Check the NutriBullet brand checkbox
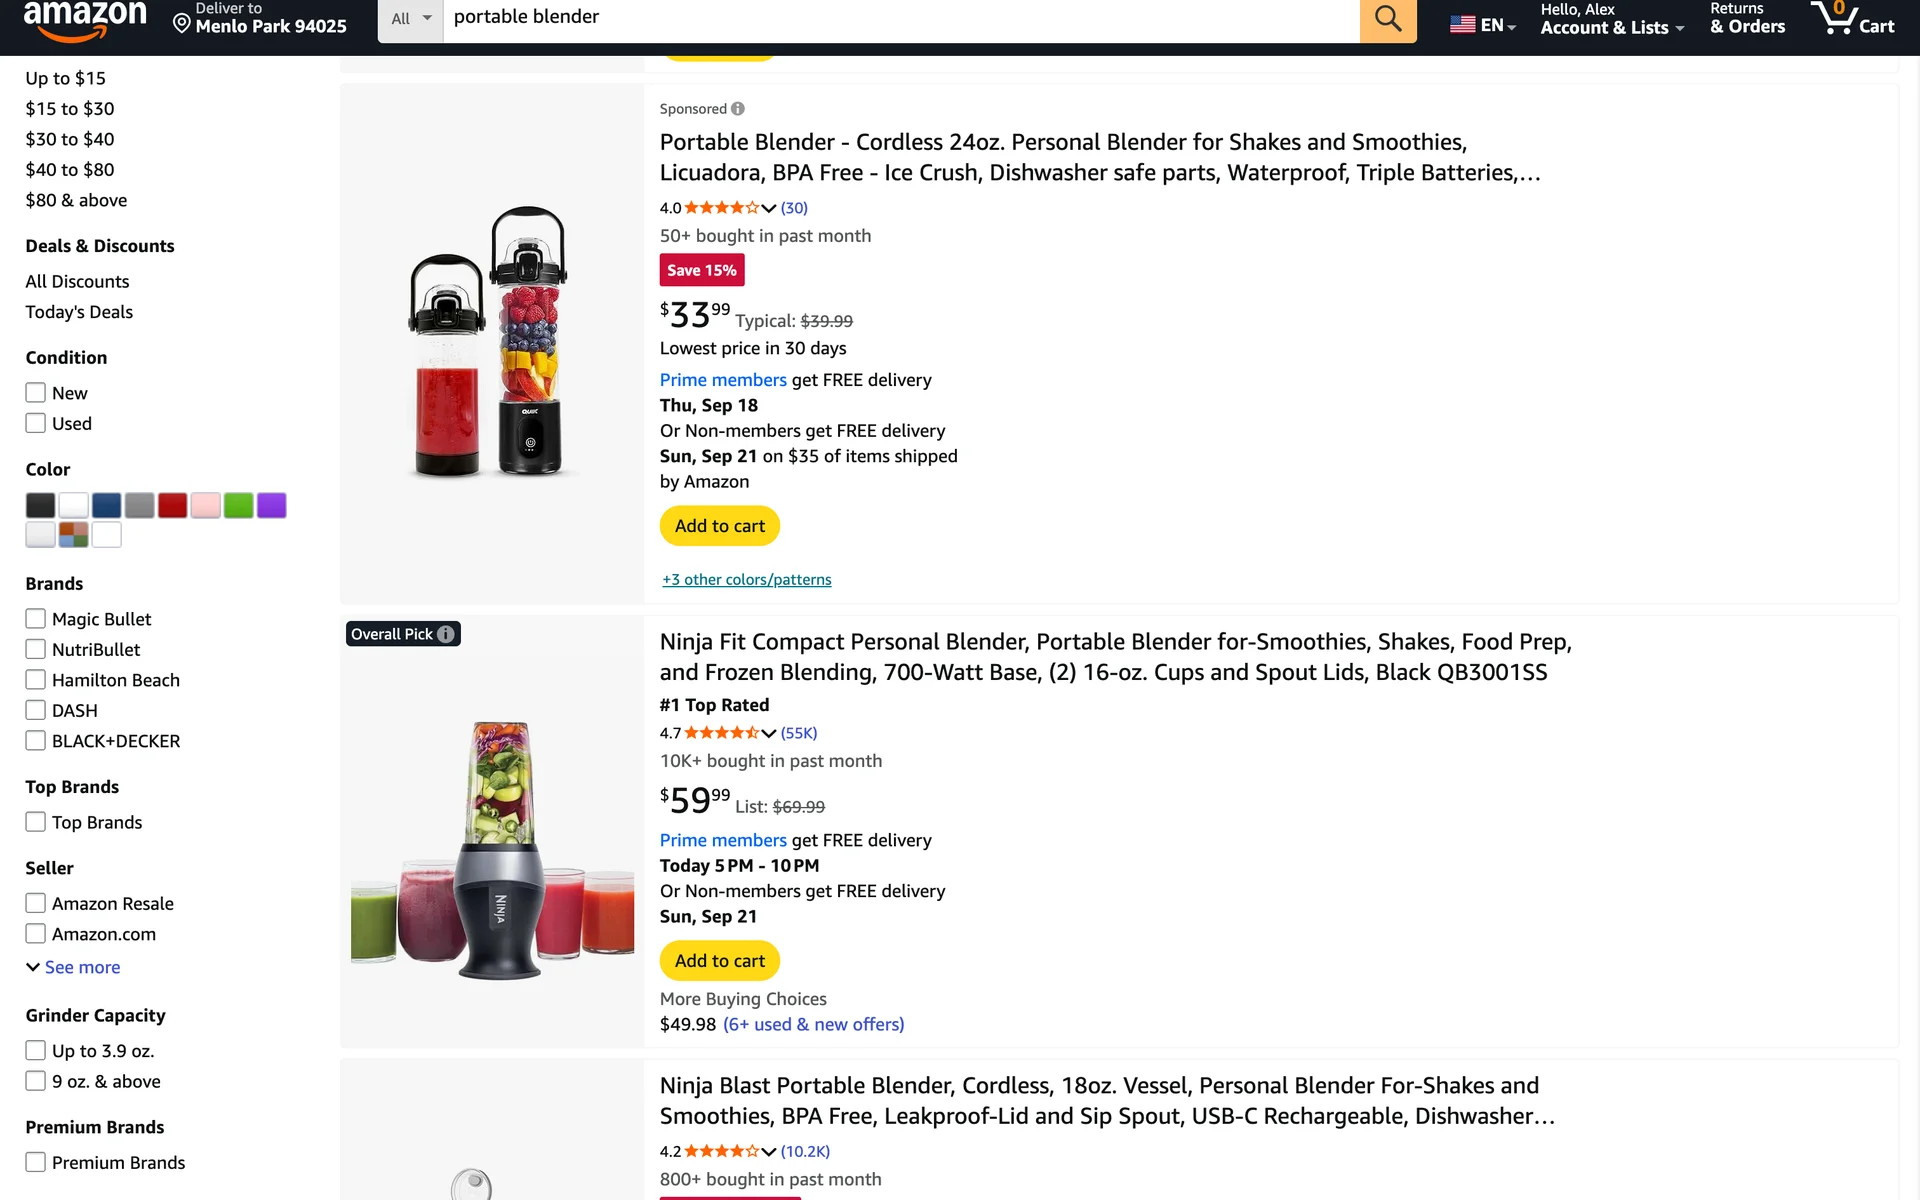1920x1200 pixels. [x=36, y=650]
